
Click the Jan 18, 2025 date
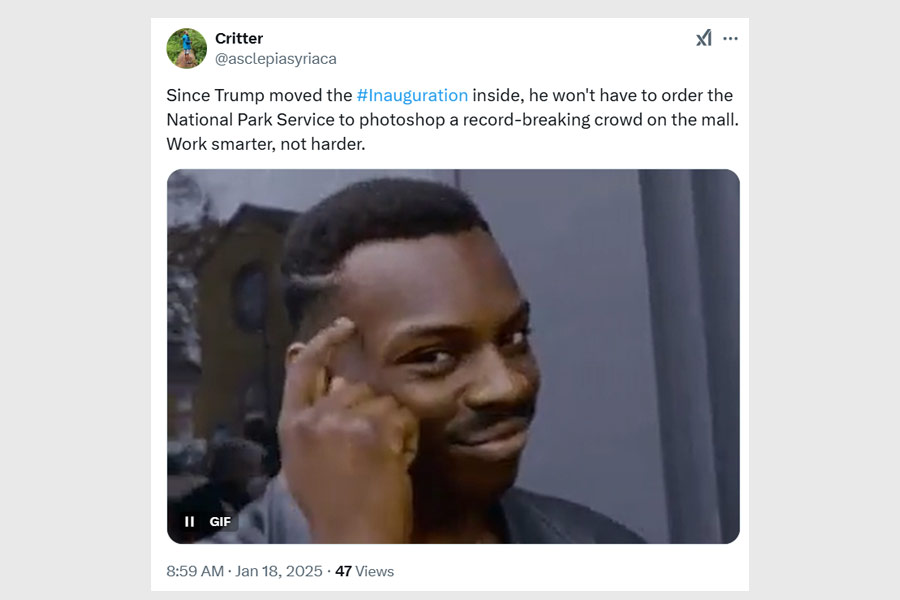coord(279,571)
